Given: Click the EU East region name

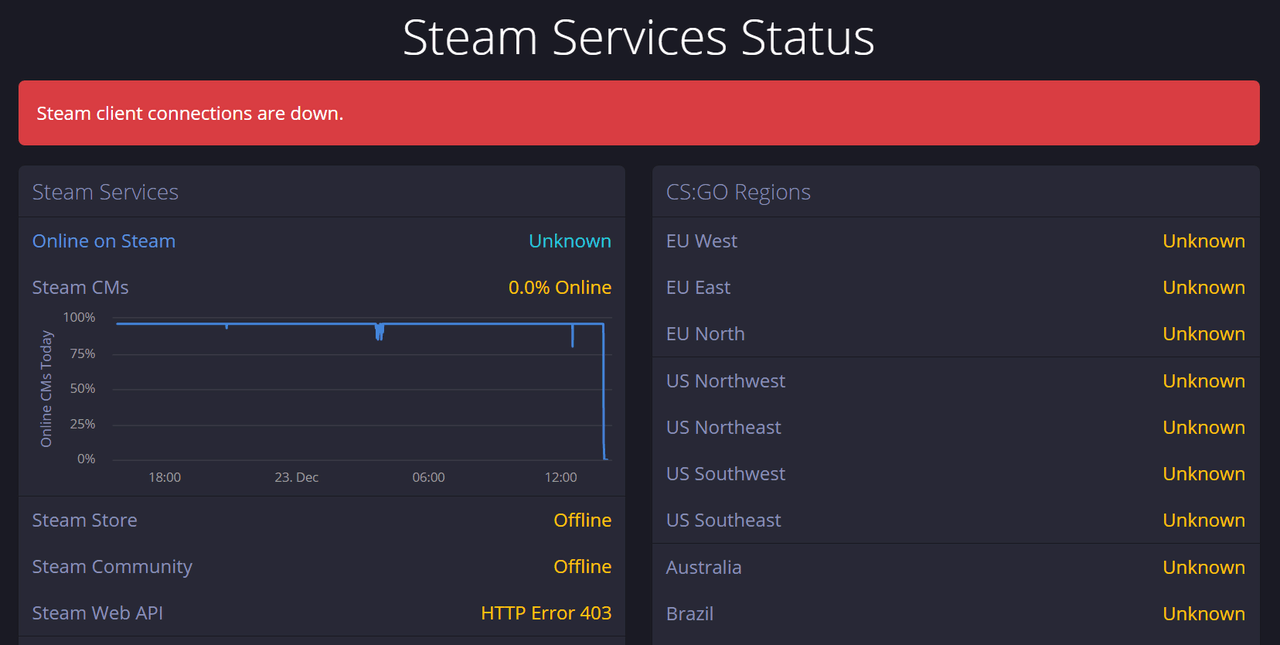Looking at the screenshot, I should [698, 287].
